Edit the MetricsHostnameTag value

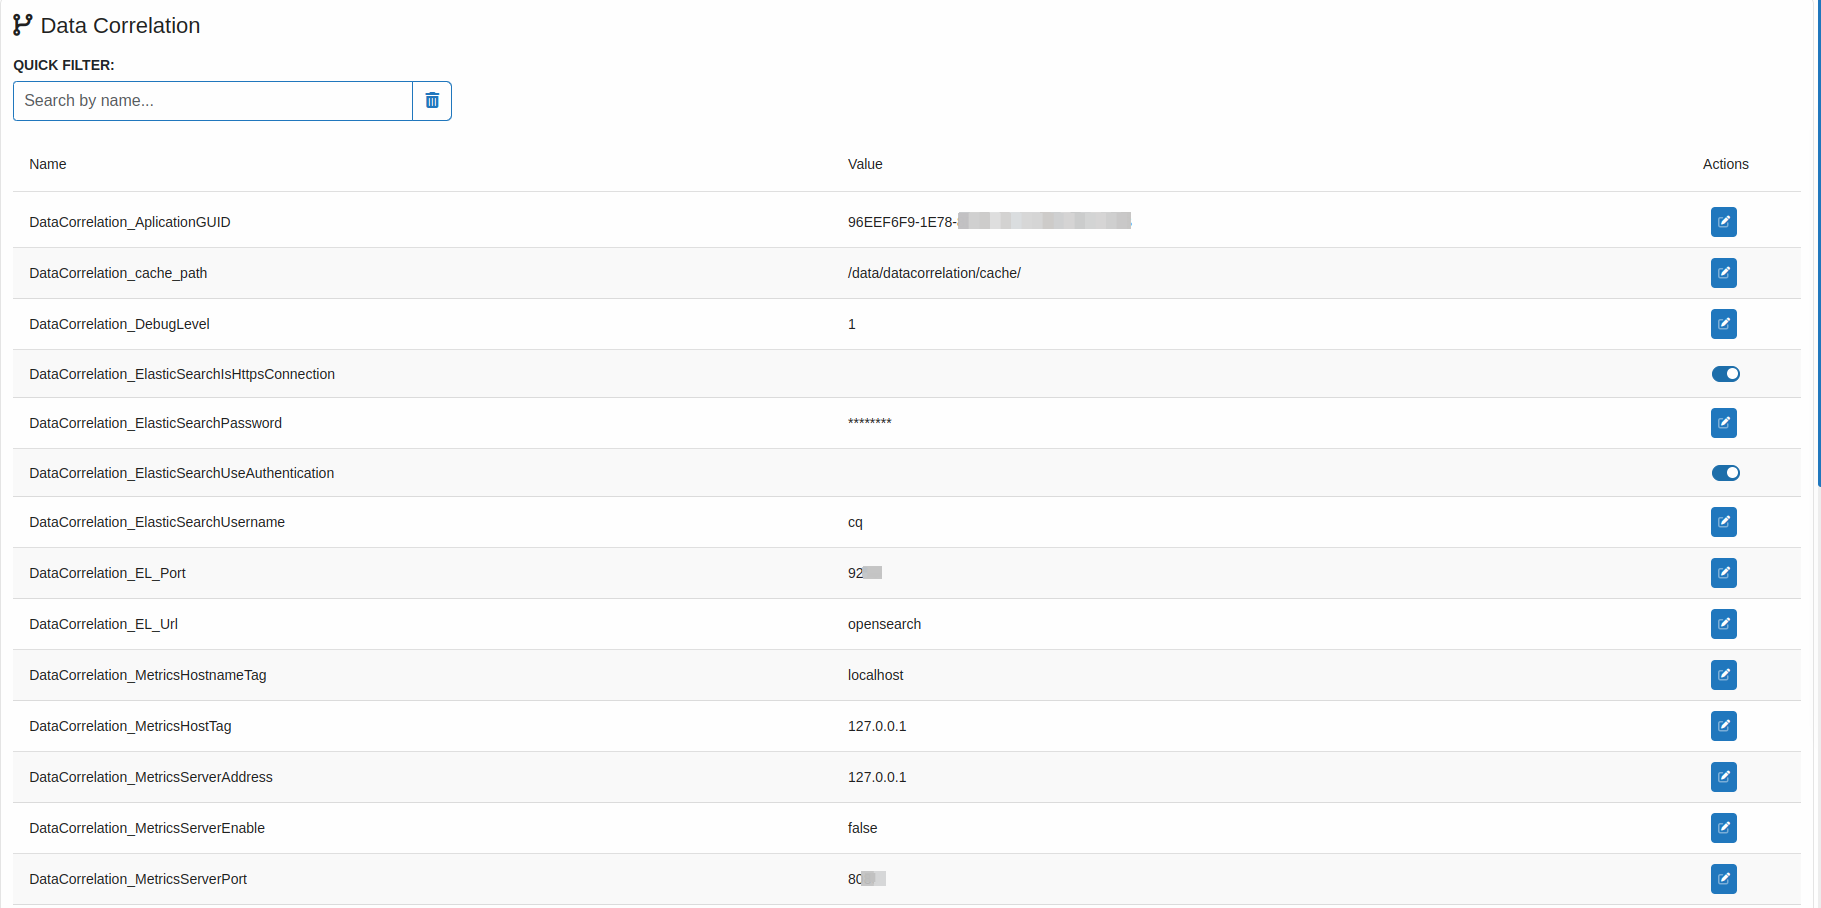(x=1723, y=675)
